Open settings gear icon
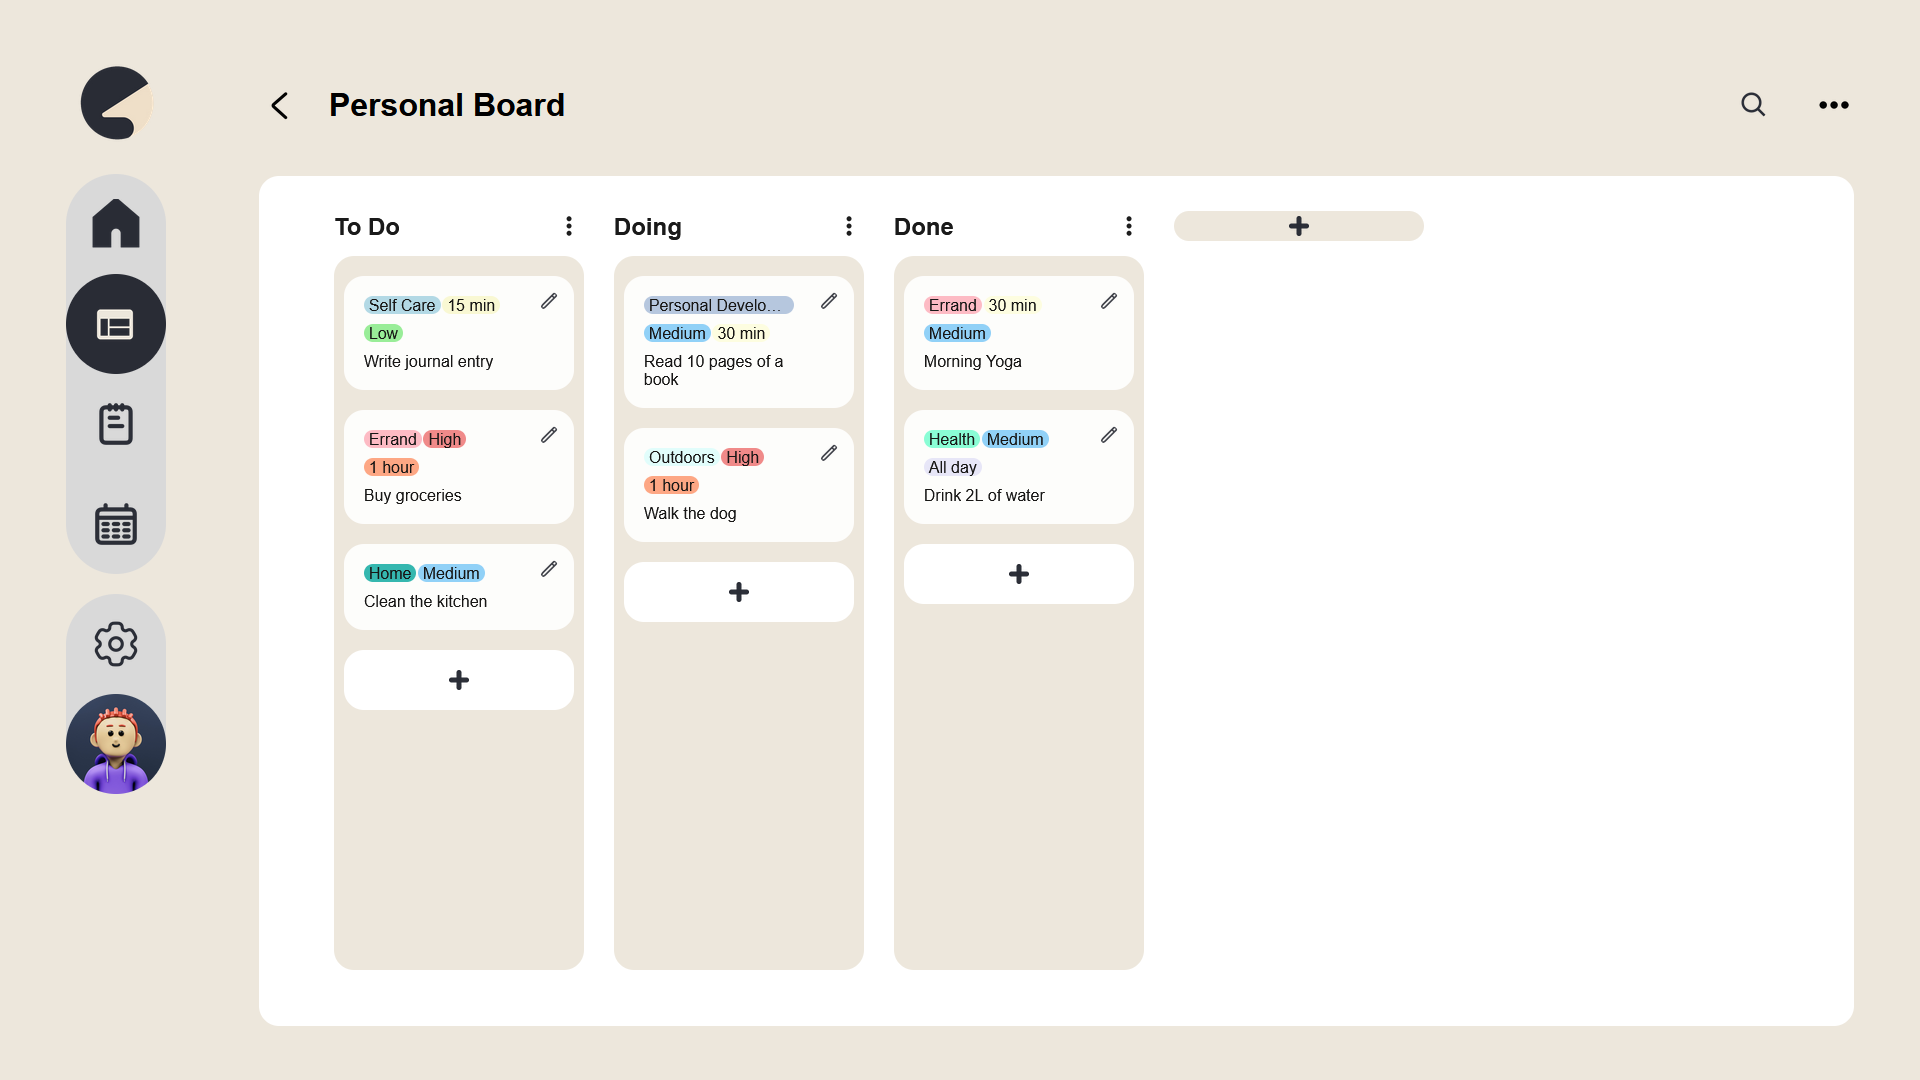 [116, 644]
